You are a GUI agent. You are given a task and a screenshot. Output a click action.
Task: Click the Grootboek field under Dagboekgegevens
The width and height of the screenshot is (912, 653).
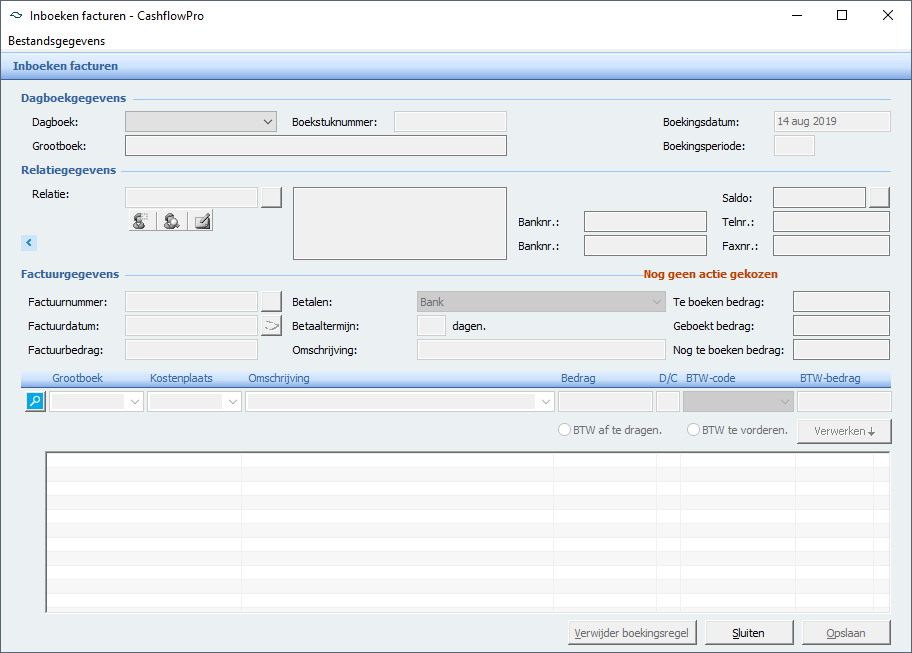tap(316, 145)
